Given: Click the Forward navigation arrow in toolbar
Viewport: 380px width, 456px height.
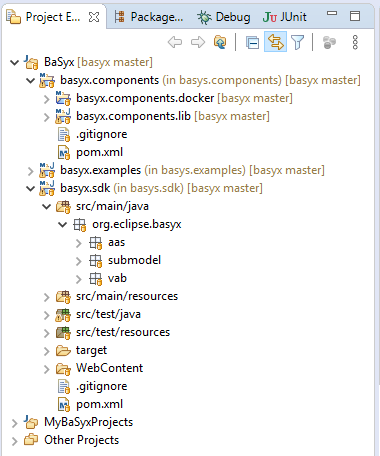Looking at the screenshot, I should coord(198,42).
